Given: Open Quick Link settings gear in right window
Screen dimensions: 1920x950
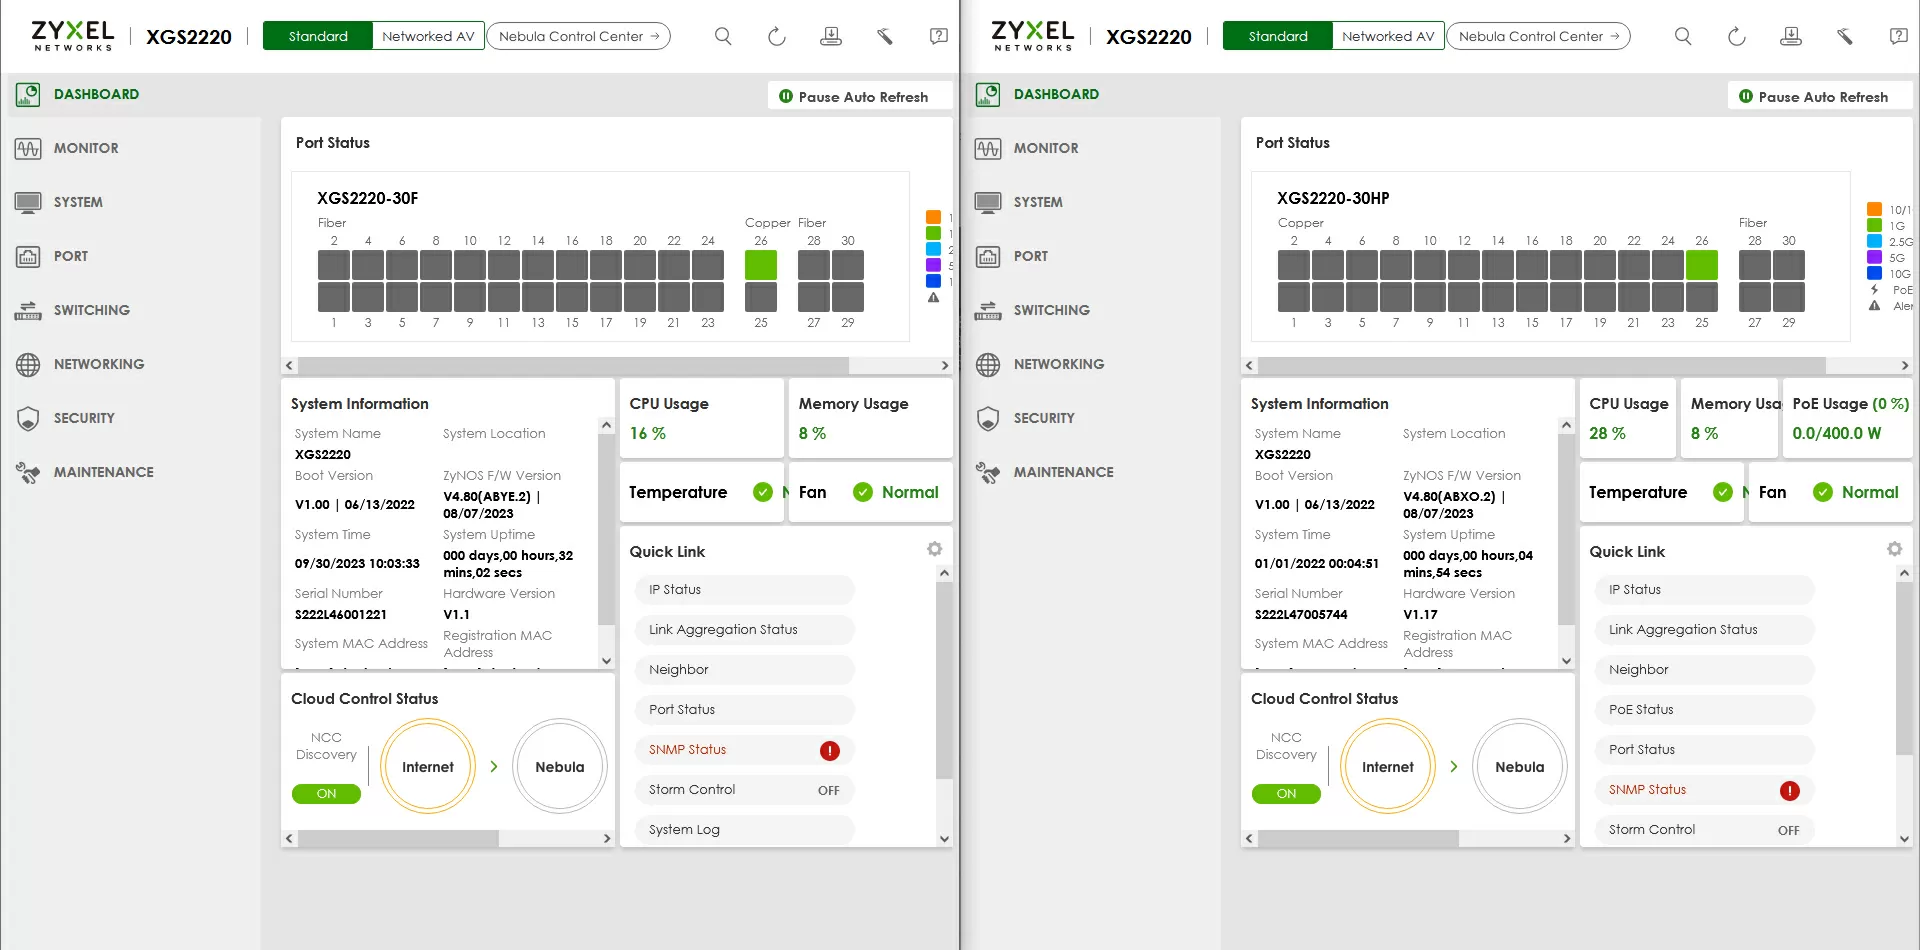Looking at the screenshot, I should (1894, 549).
